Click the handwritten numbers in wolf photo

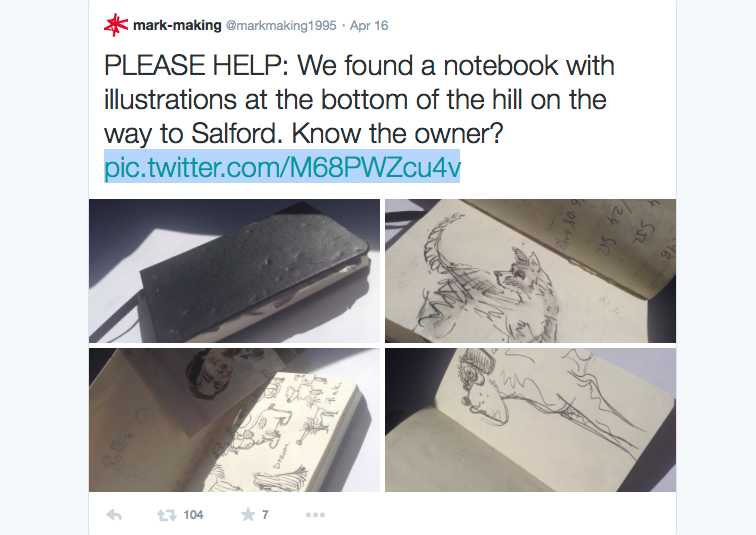tap(612, 231)
